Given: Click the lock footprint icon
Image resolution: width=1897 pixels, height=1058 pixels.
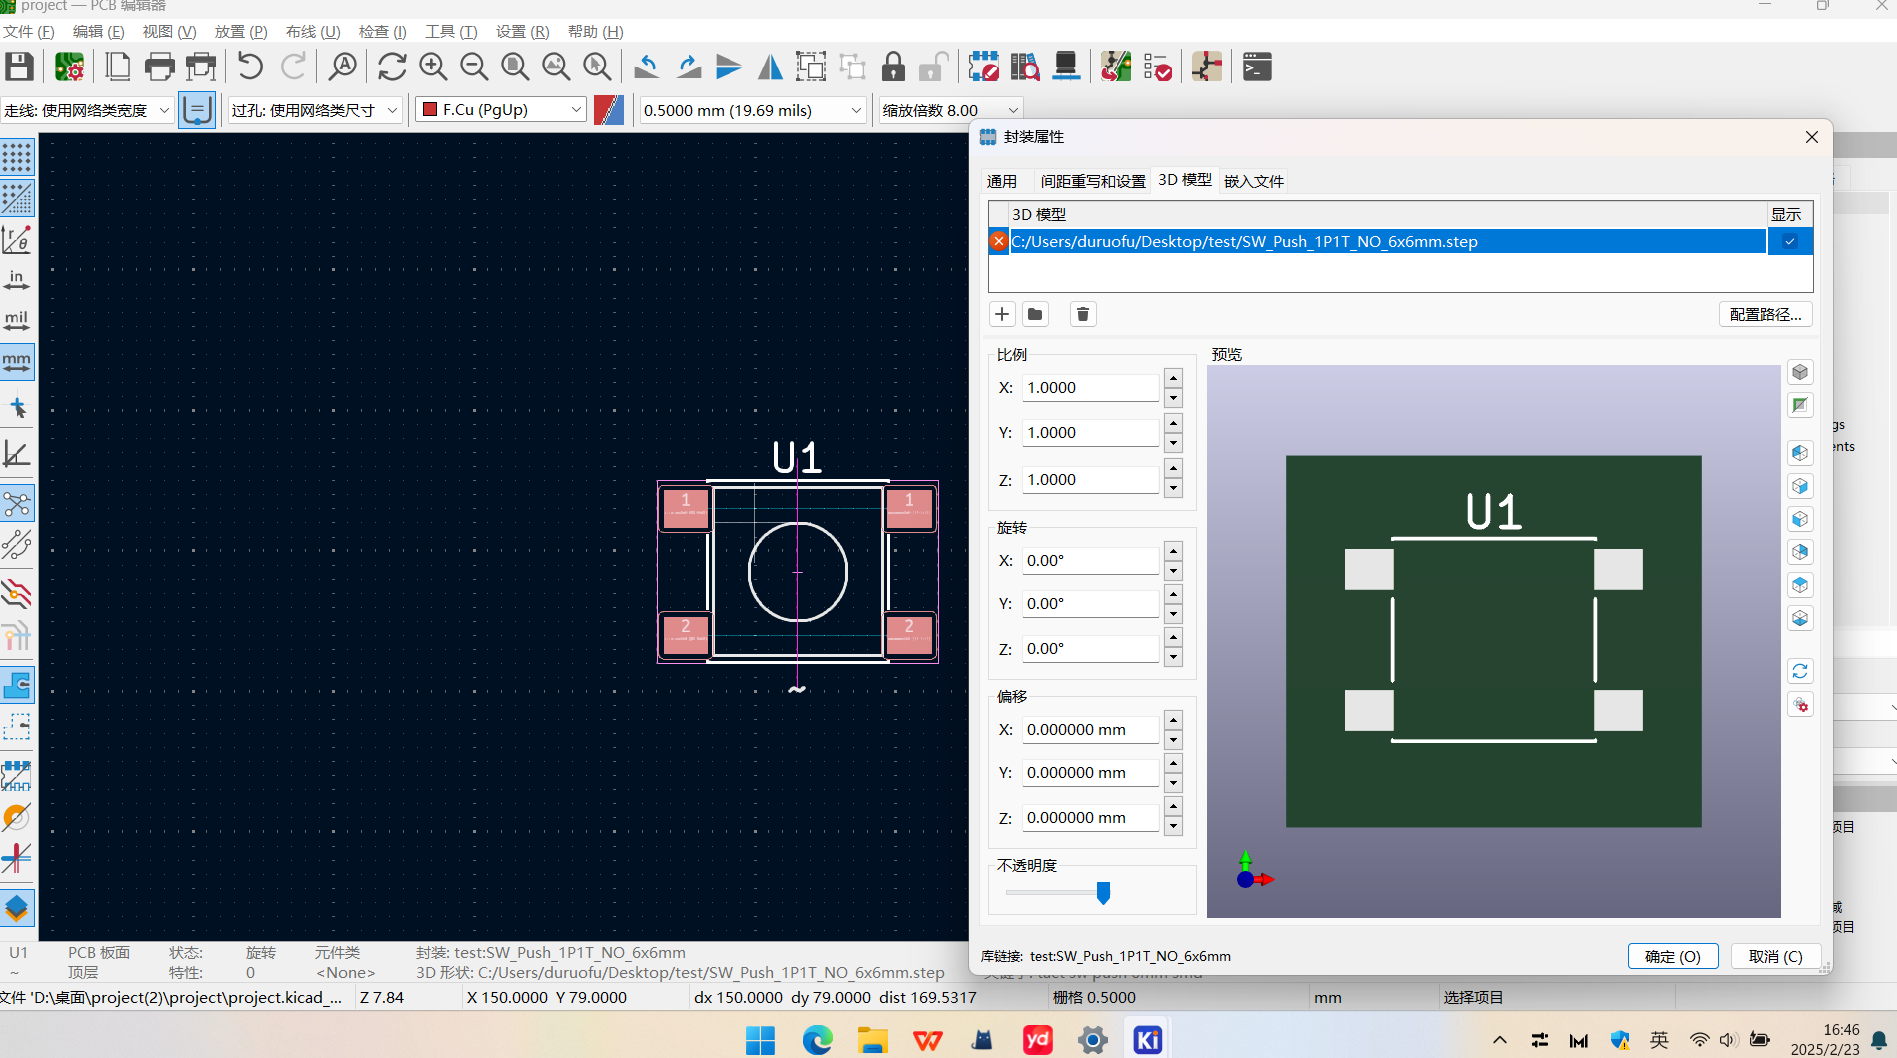Looking at the screenshot, I should [x=893, y=67].
